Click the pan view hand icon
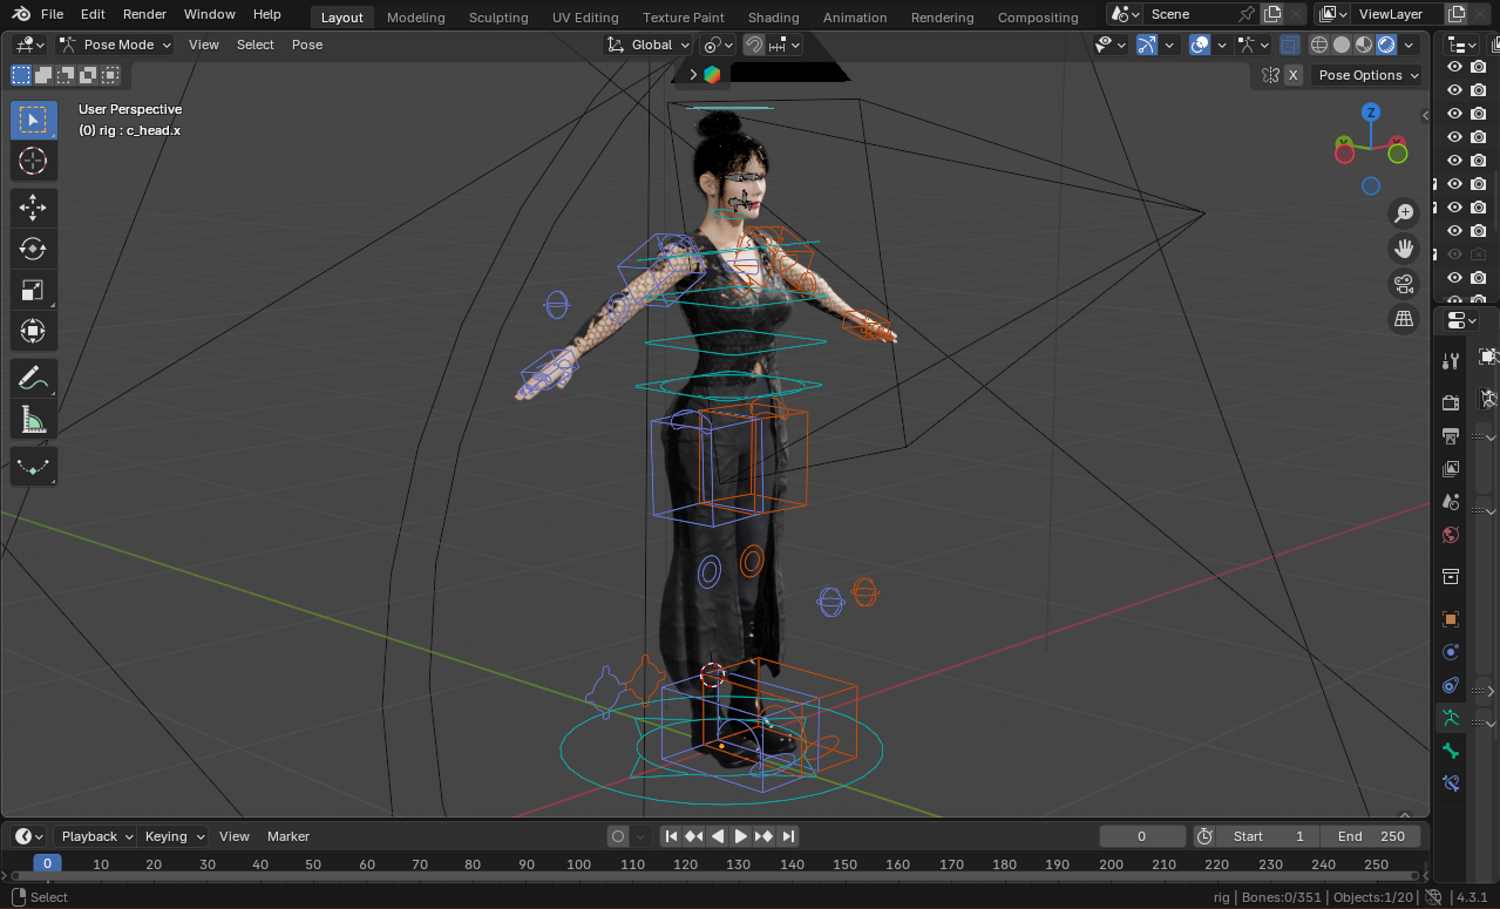This screenshot has height=909, width=1500. [1404, 248]
